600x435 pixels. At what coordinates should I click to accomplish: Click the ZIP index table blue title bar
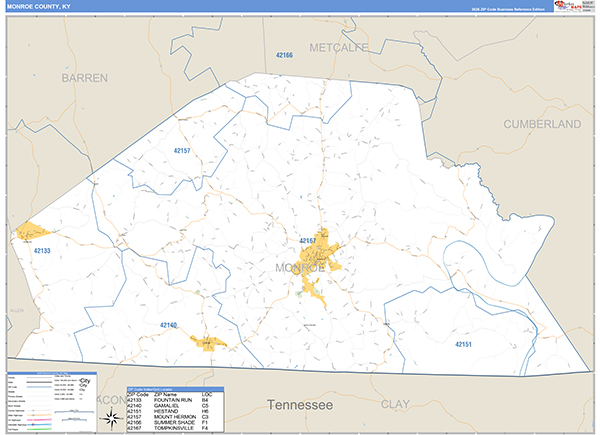175,389
